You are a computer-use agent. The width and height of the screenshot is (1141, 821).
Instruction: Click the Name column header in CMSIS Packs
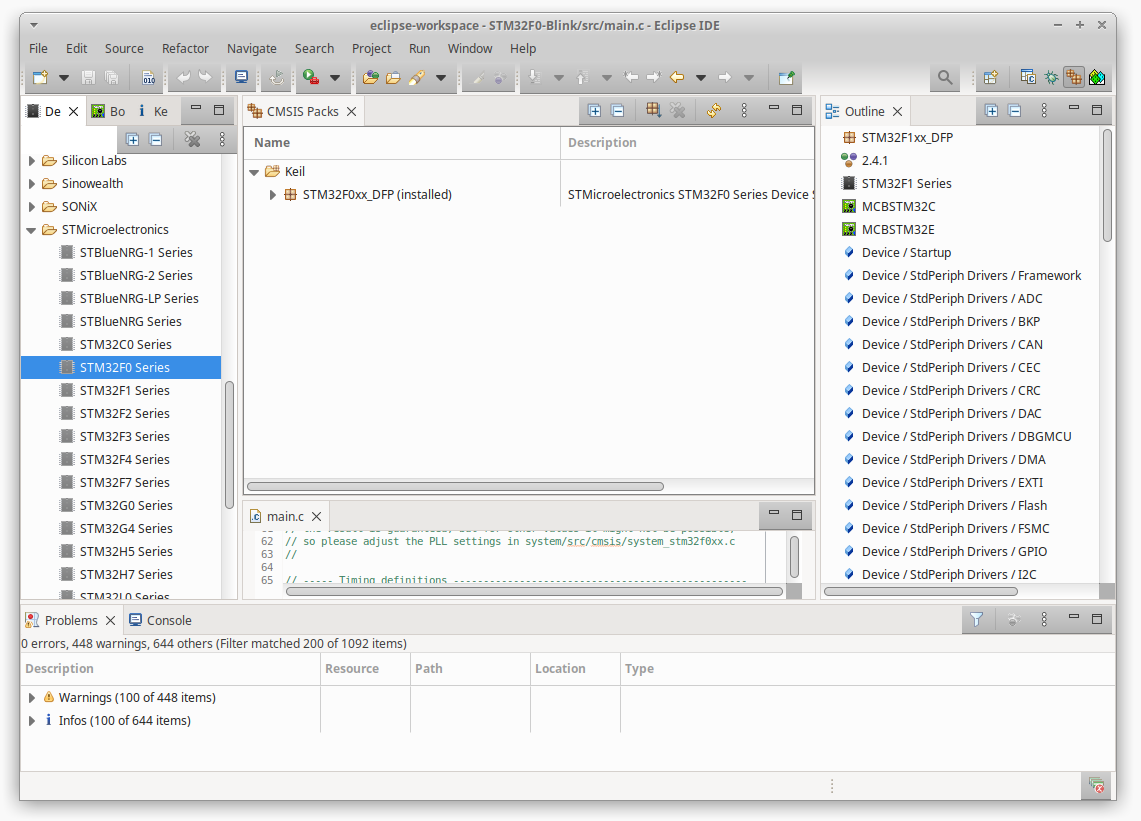(x=402, y=143)
